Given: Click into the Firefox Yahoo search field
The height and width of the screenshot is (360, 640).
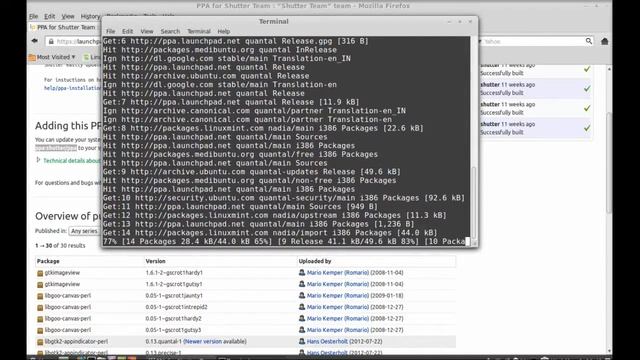Looking at the screenshot, I should pos(533,41).
